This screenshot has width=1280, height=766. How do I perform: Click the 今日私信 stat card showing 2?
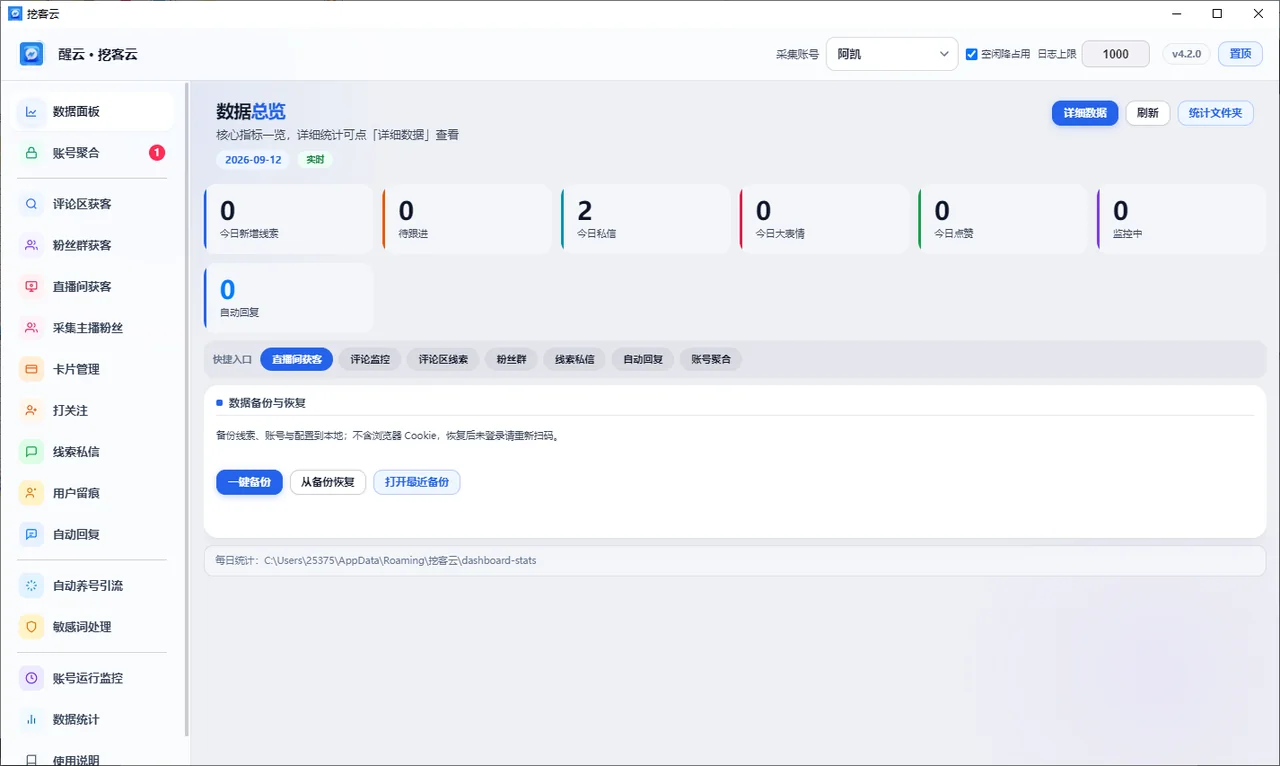point(646,218)
